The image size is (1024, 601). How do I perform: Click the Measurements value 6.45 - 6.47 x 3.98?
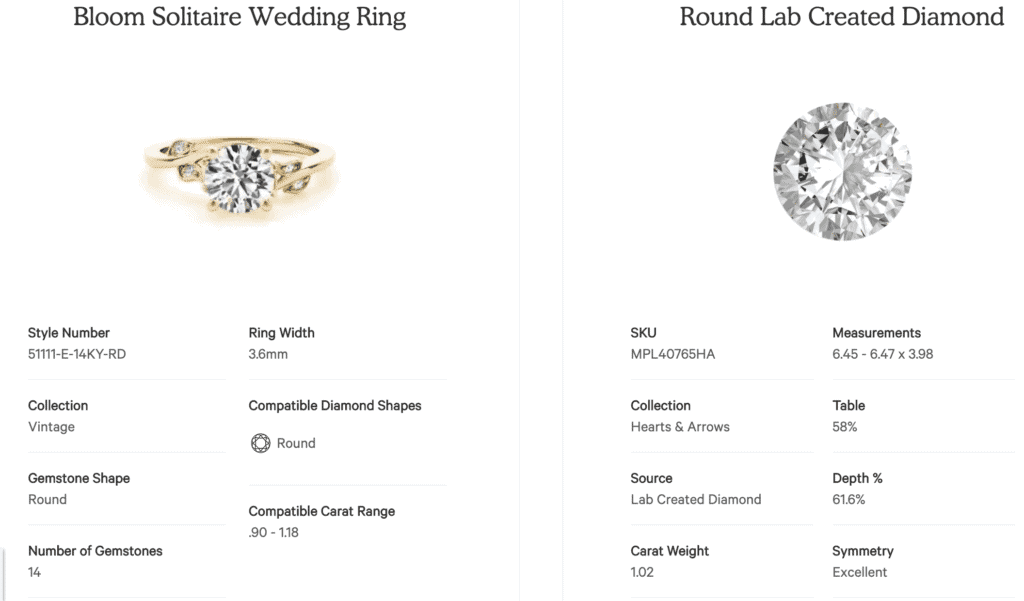882,354
